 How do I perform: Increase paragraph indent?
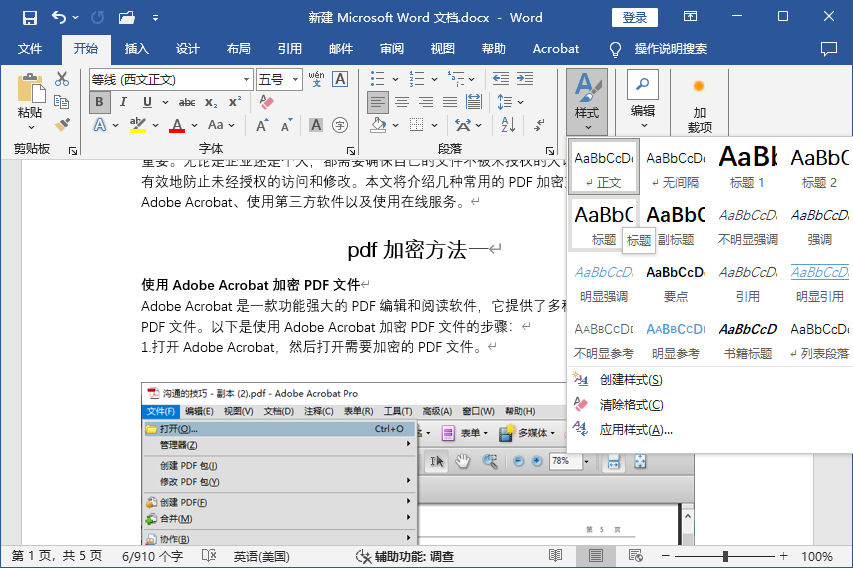click(524, 79)
